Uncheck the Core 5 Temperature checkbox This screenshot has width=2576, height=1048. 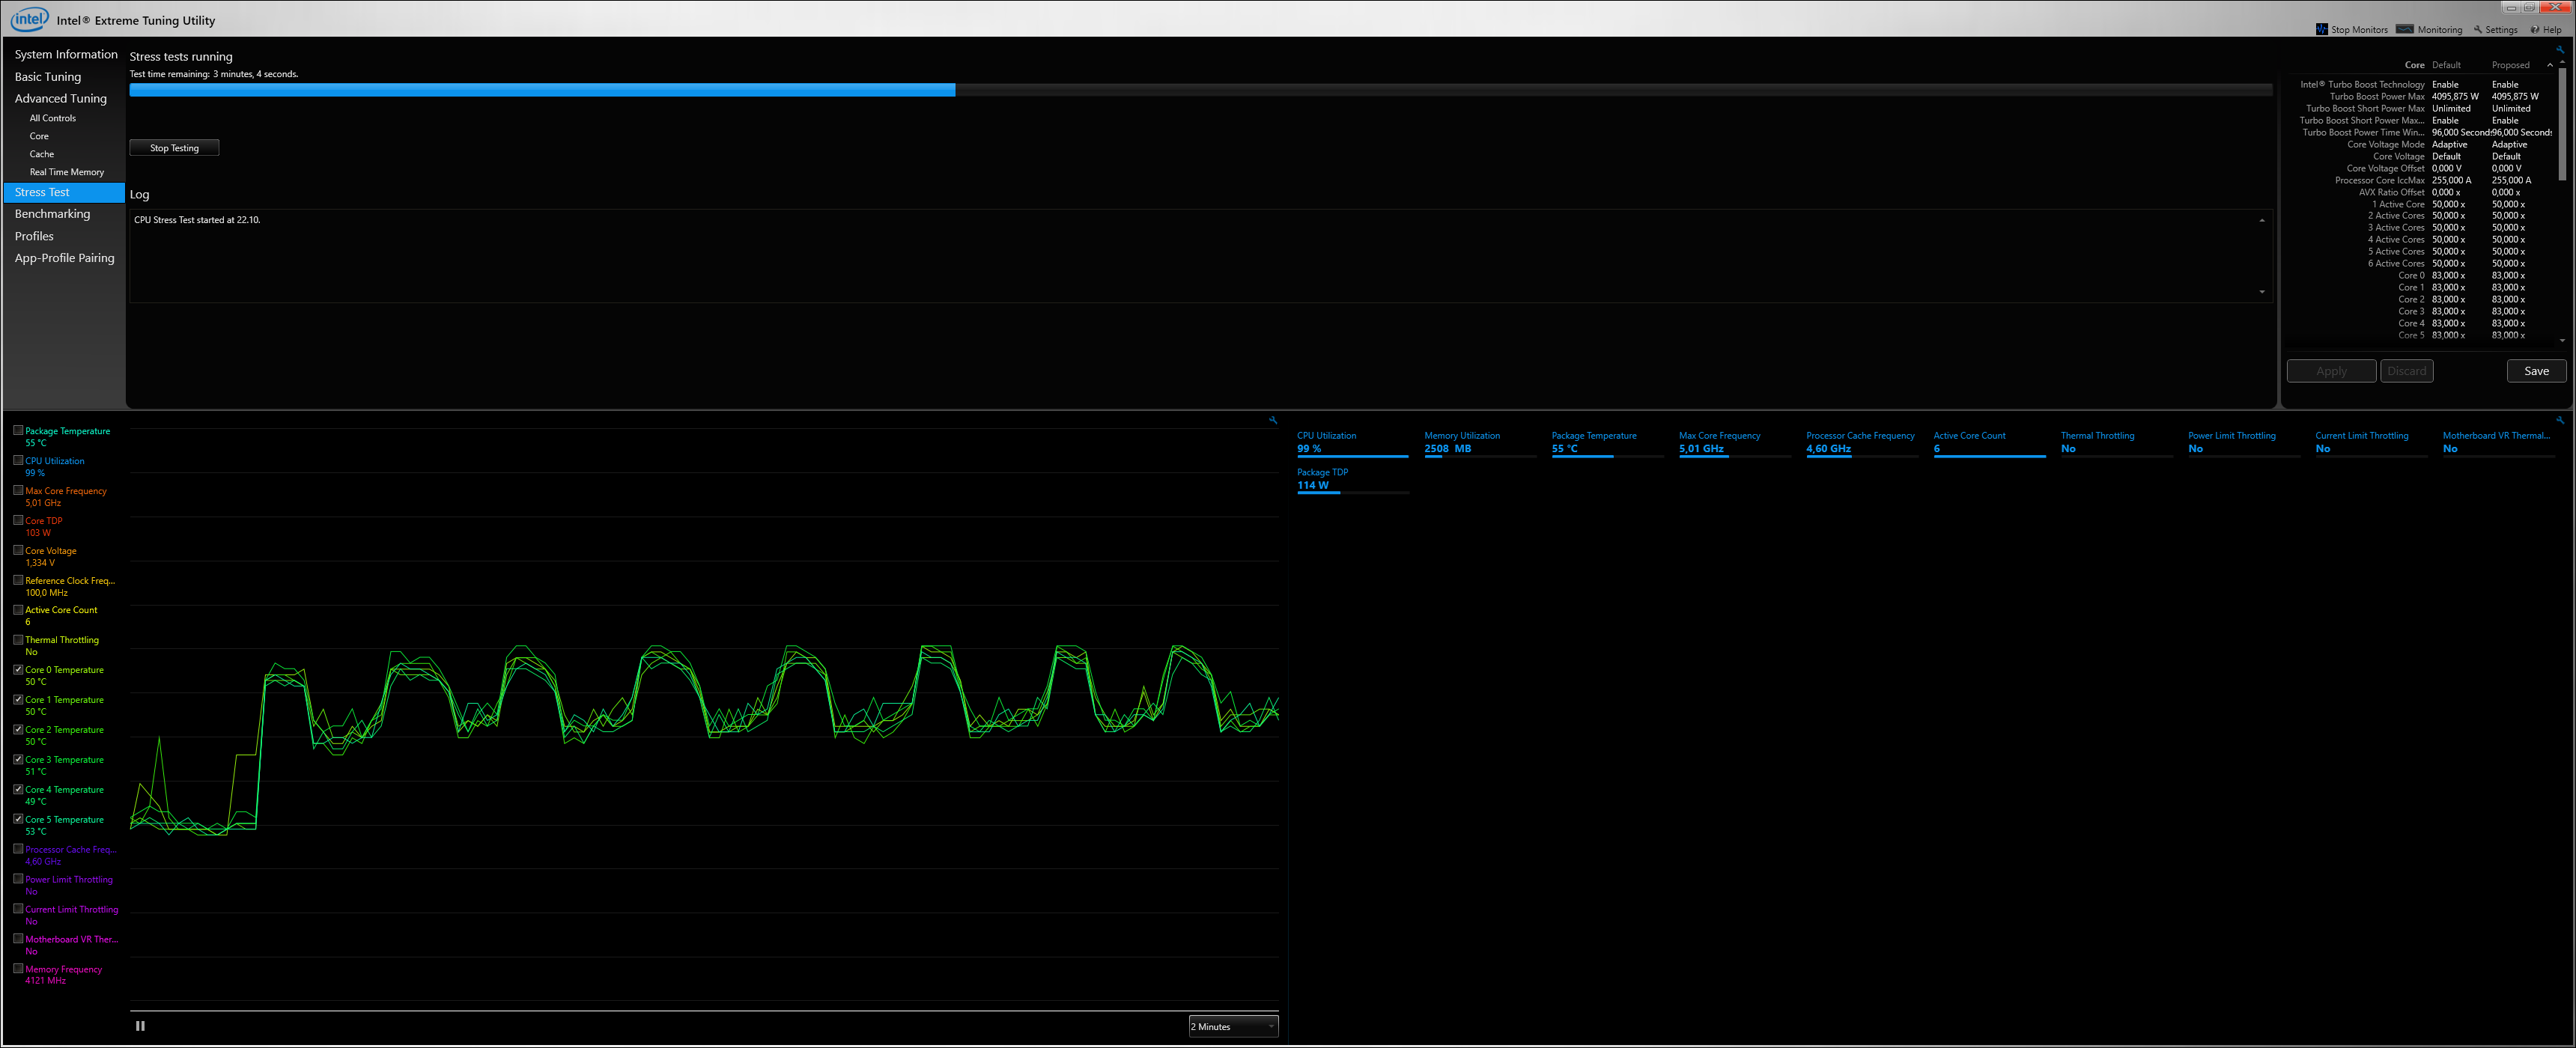pos(18,818)
